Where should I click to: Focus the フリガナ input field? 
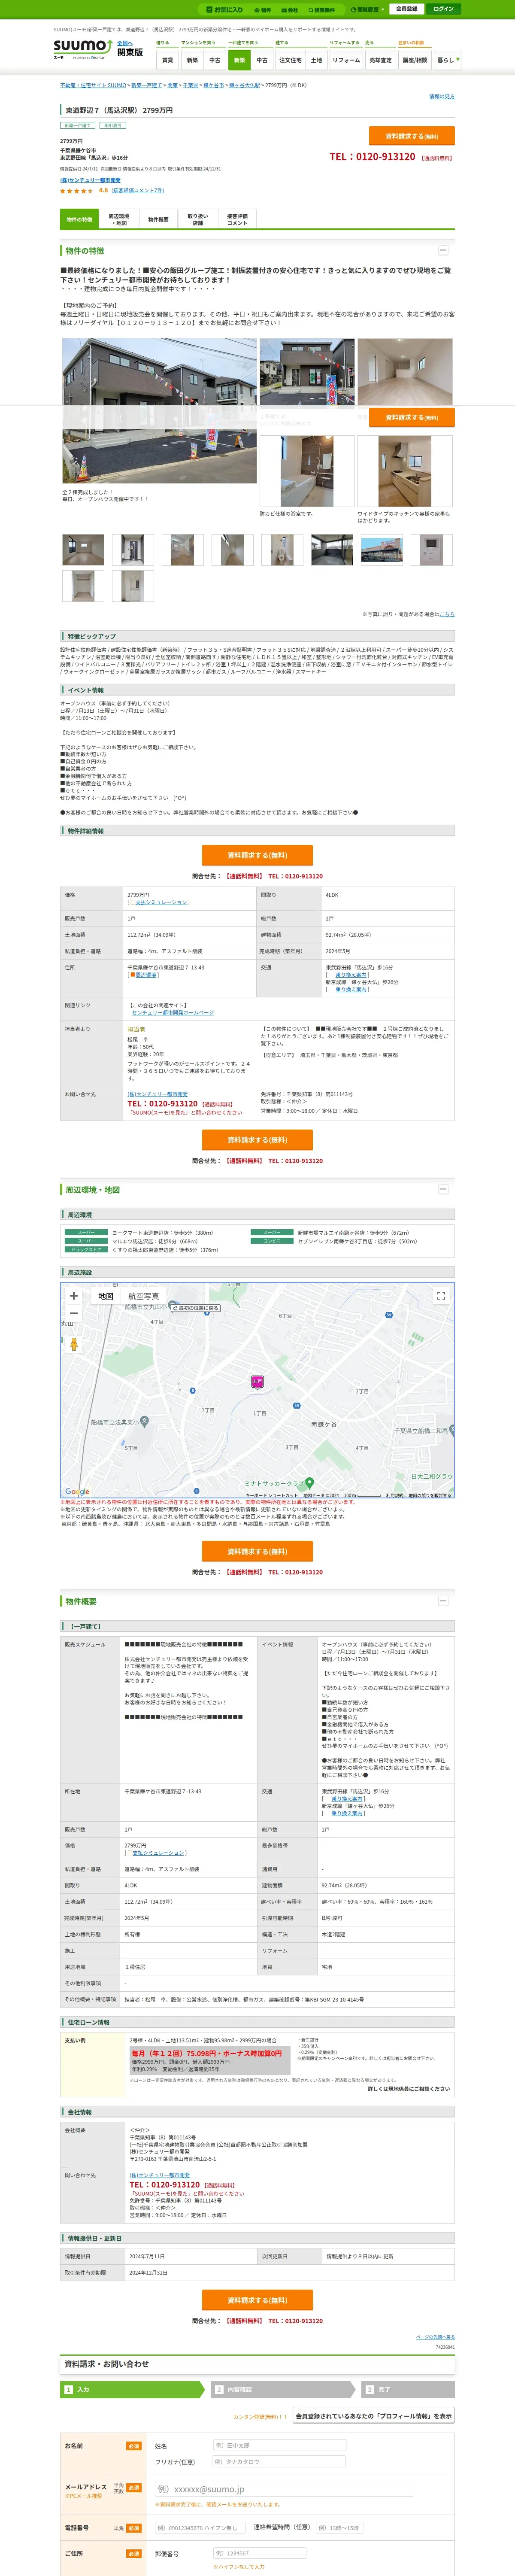click(x=279, y=2461)
